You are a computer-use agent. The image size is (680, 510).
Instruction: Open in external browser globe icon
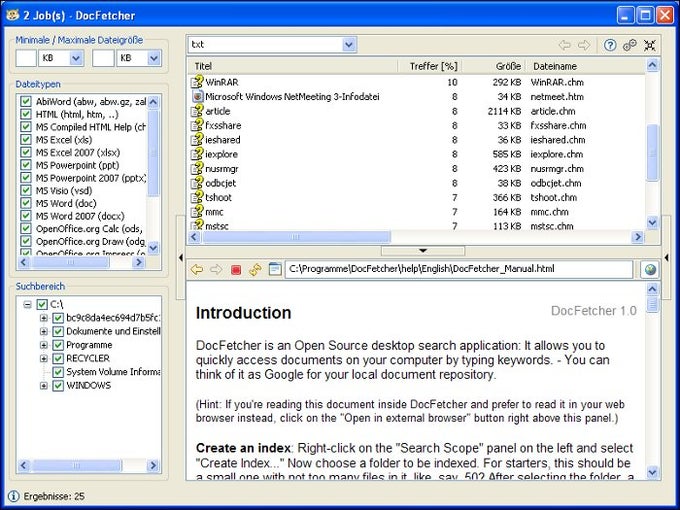coord(650,270)
